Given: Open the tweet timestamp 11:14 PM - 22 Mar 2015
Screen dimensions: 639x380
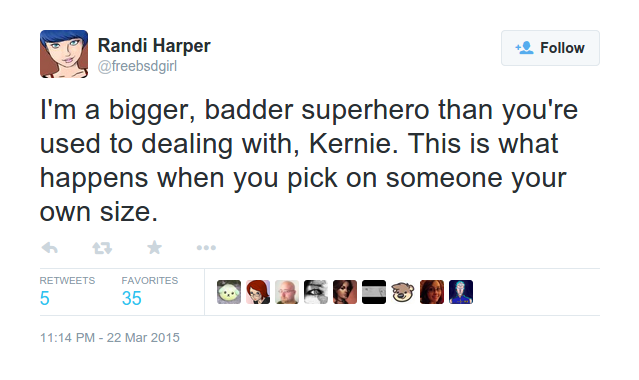Looking at the screenshot, I should pyautogui.click(x=110, y=338).
